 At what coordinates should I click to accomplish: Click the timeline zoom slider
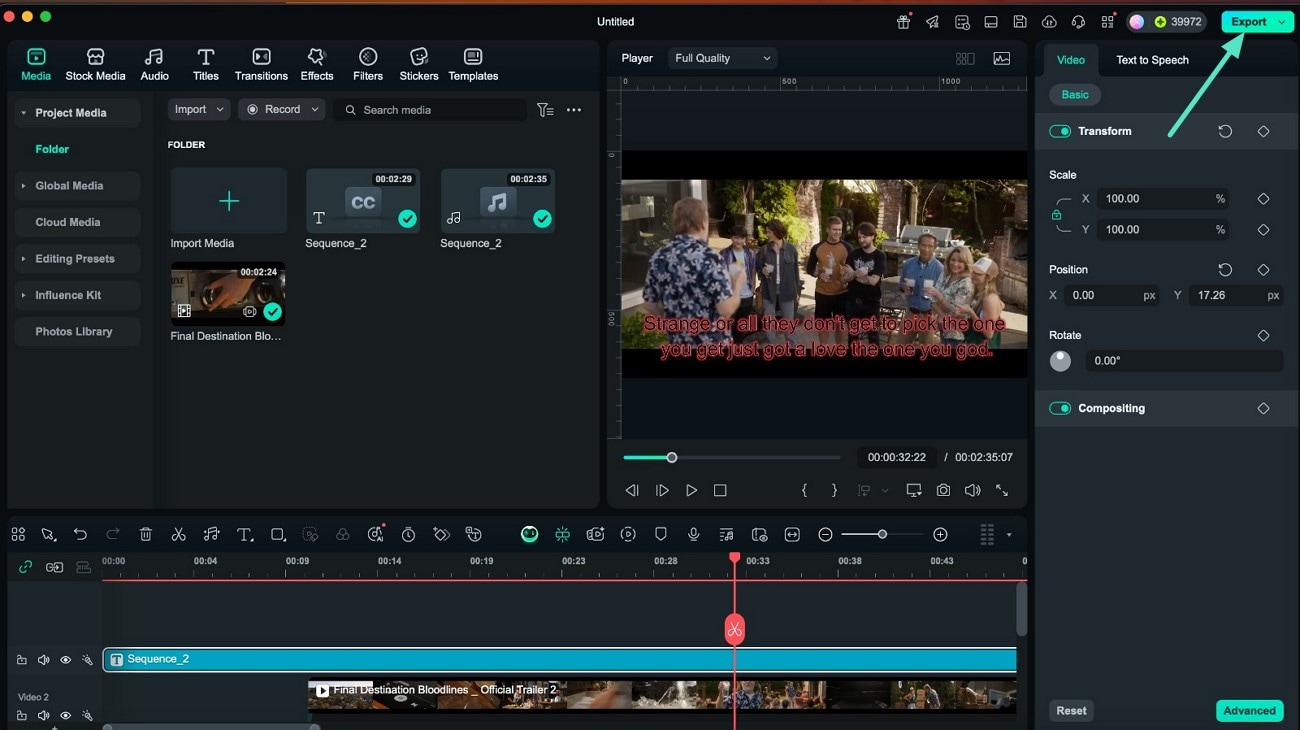coord(880,535)
